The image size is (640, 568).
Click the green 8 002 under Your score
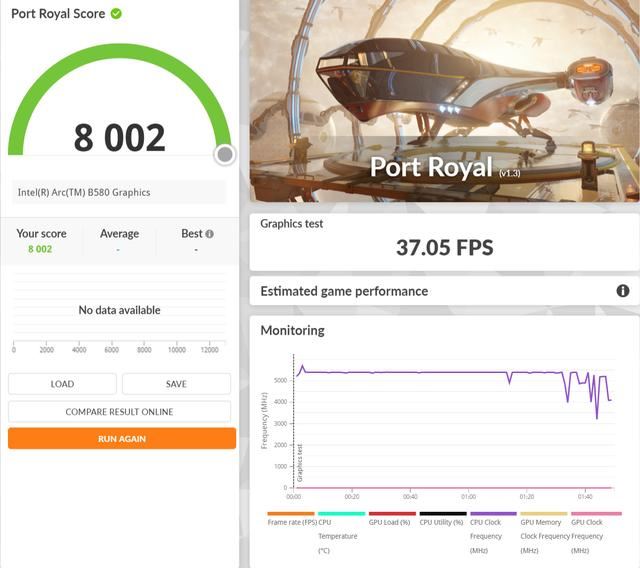click(x=40, y=249)
